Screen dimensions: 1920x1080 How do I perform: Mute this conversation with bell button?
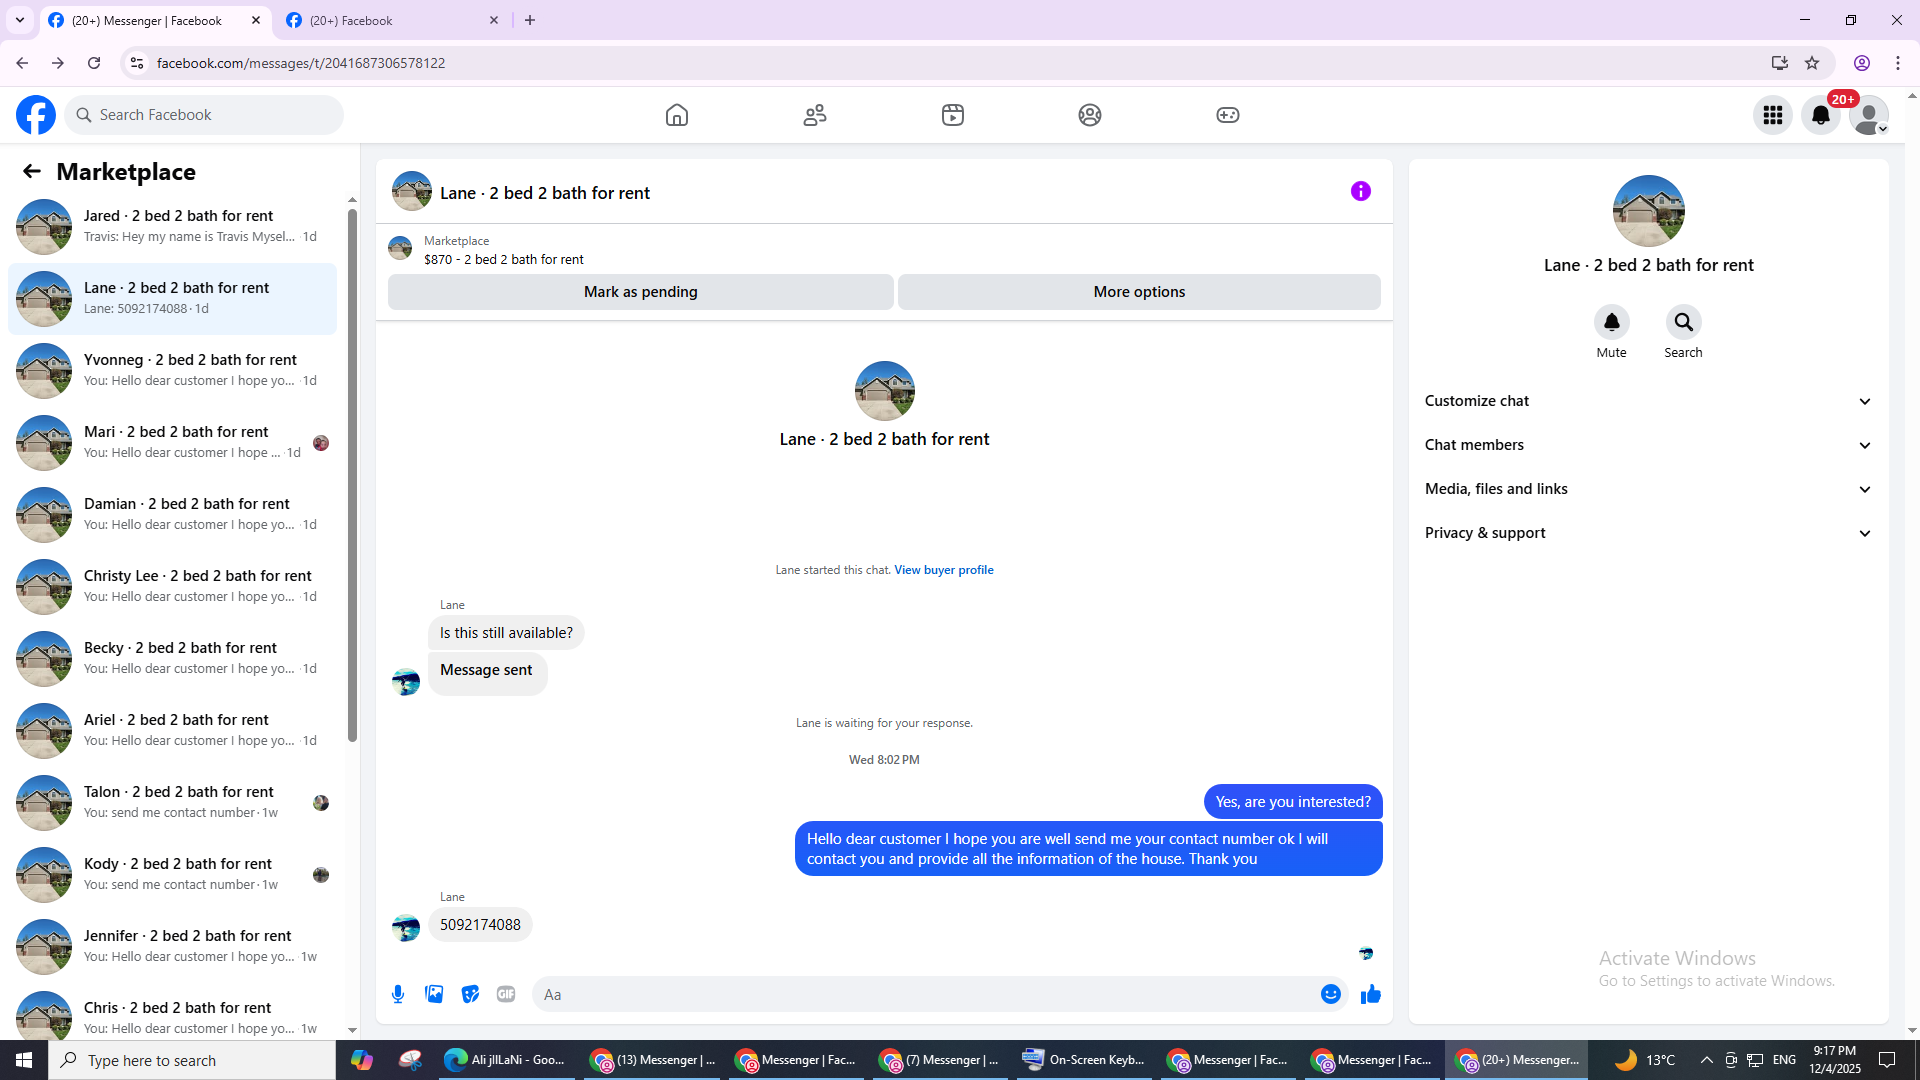(x=1611, y=322)
